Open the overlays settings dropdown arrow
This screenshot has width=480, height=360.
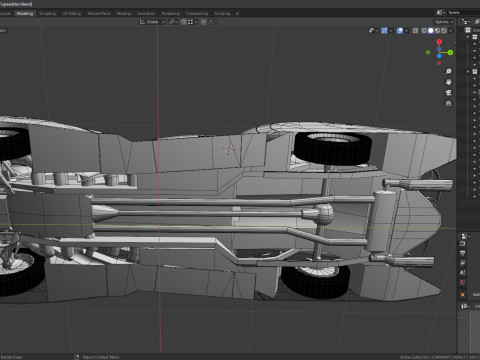point(406,30)
